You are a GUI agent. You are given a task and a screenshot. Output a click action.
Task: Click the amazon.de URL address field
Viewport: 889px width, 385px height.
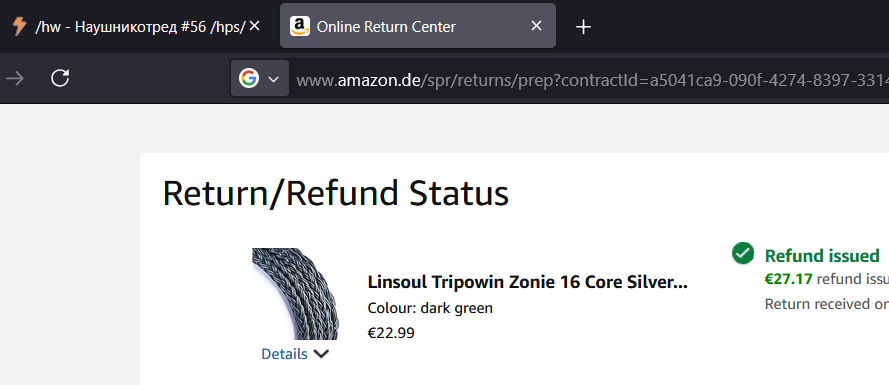pyautogui.click(x=590, y=79)
